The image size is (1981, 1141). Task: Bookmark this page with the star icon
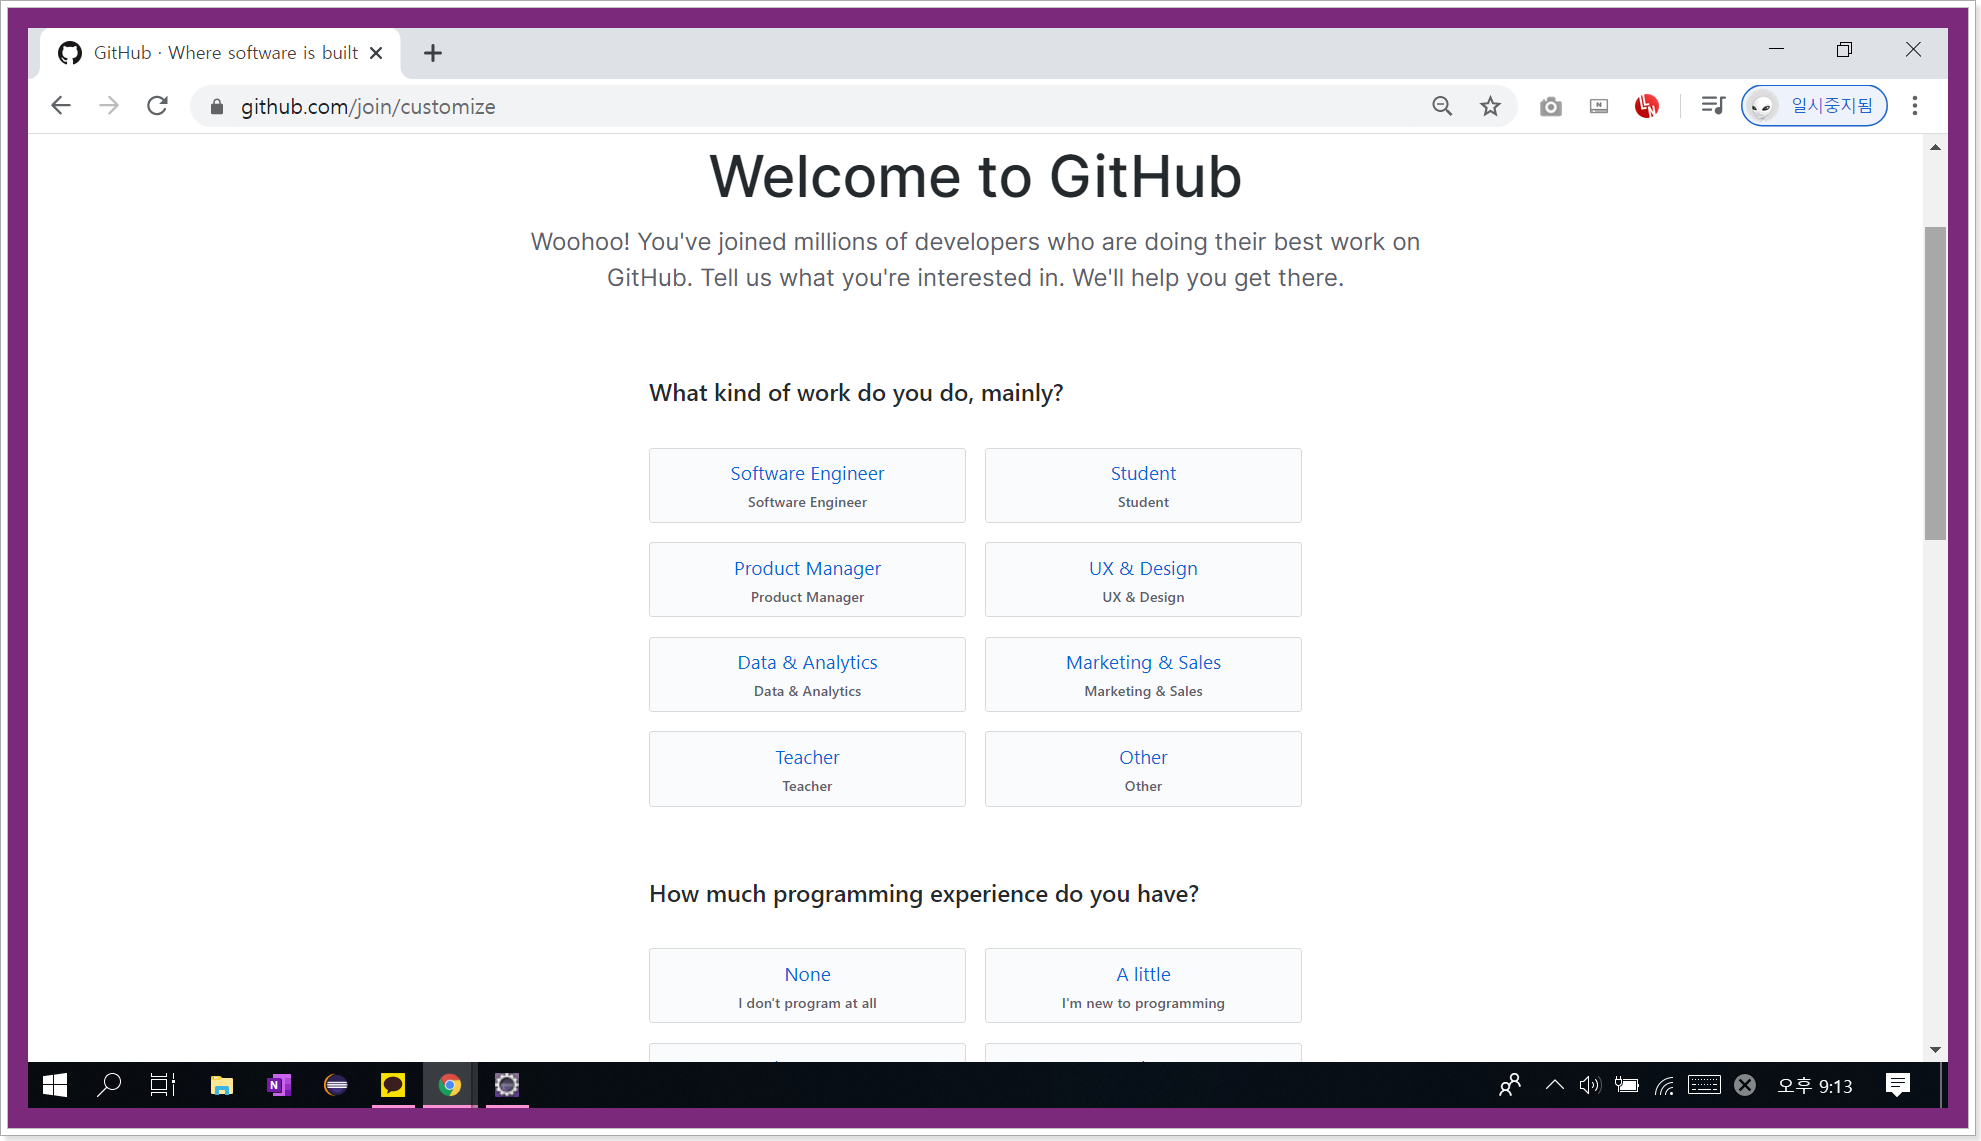[x=1490, y=106]
